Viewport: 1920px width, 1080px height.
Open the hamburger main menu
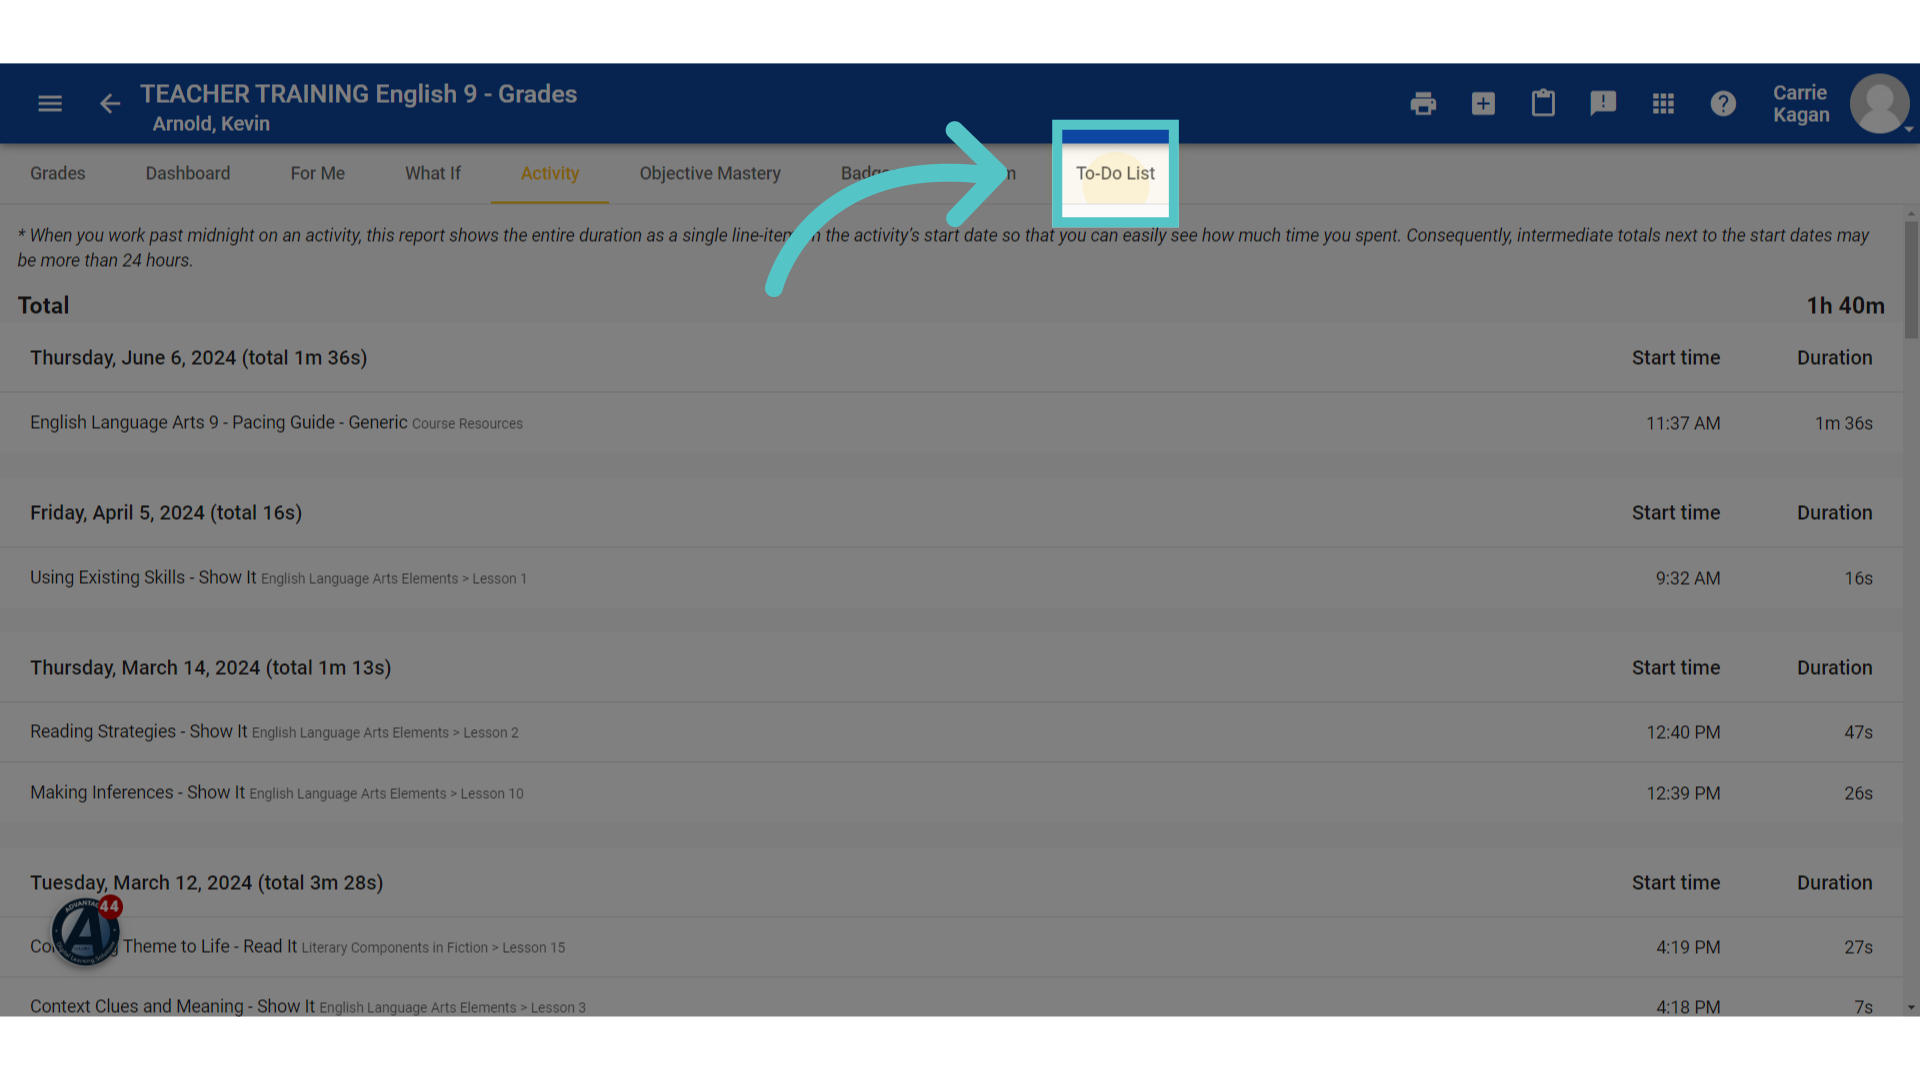click(x=50, y=103)
